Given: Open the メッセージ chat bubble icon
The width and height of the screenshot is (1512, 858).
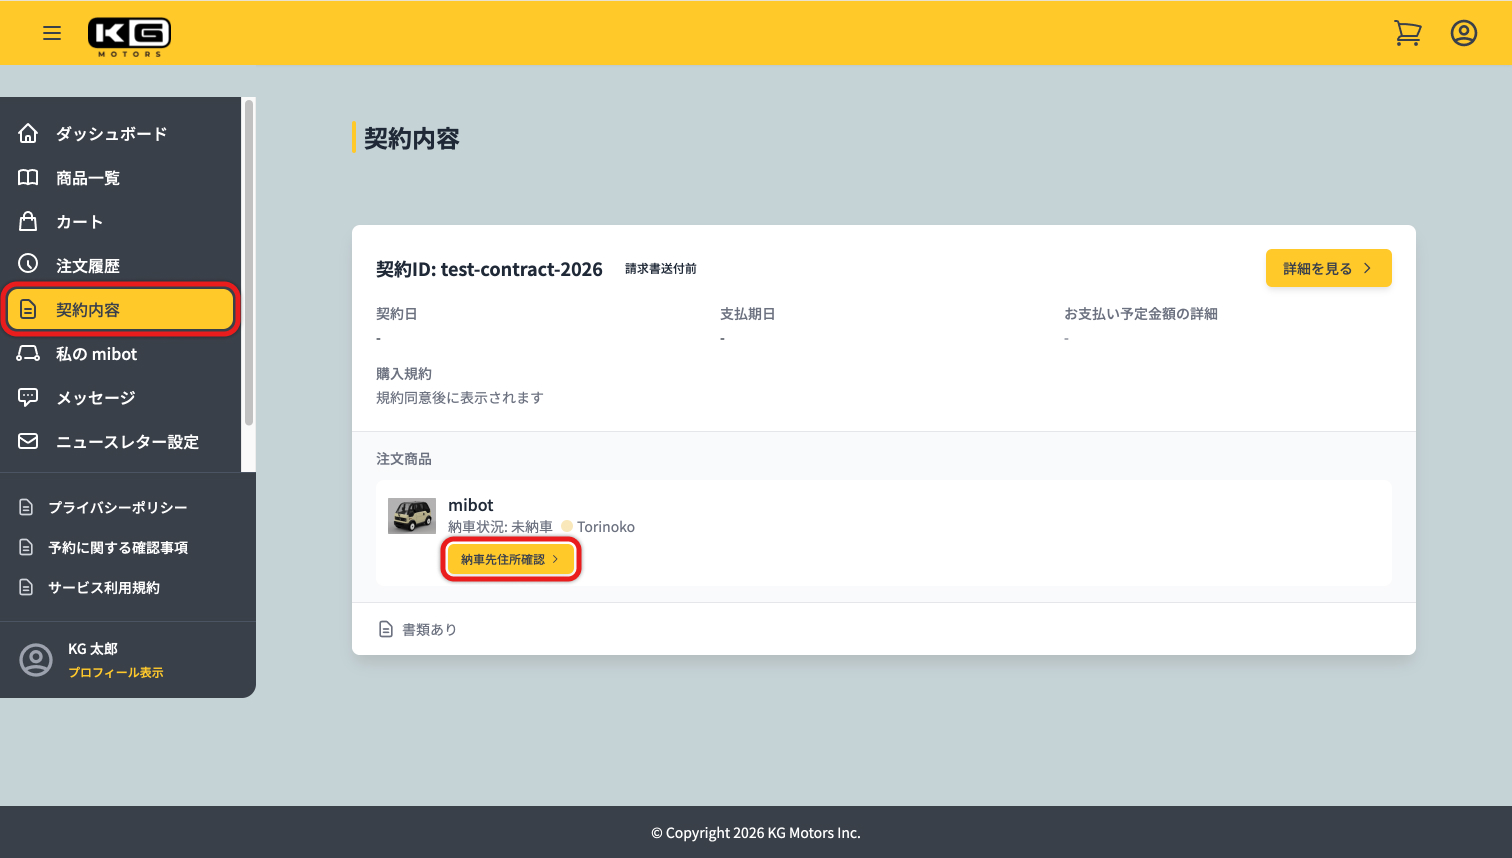Looking at the screenshot, I should click(x=29, y=397).
